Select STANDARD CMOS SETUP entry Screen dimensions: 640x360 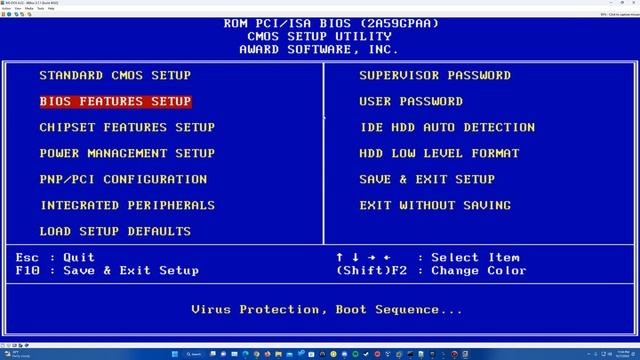(115, 76)
